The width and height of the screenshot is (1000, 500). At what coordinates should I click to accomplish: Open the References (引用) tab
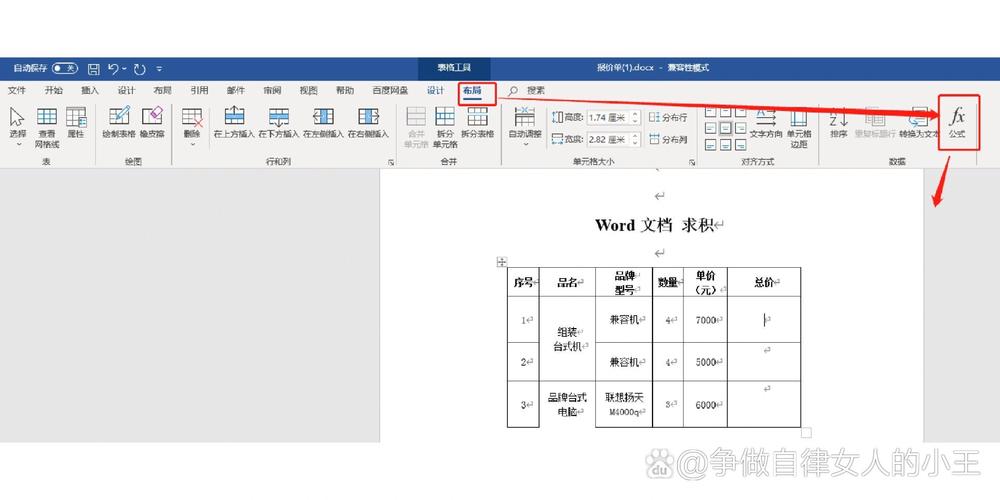pos(199,91)
